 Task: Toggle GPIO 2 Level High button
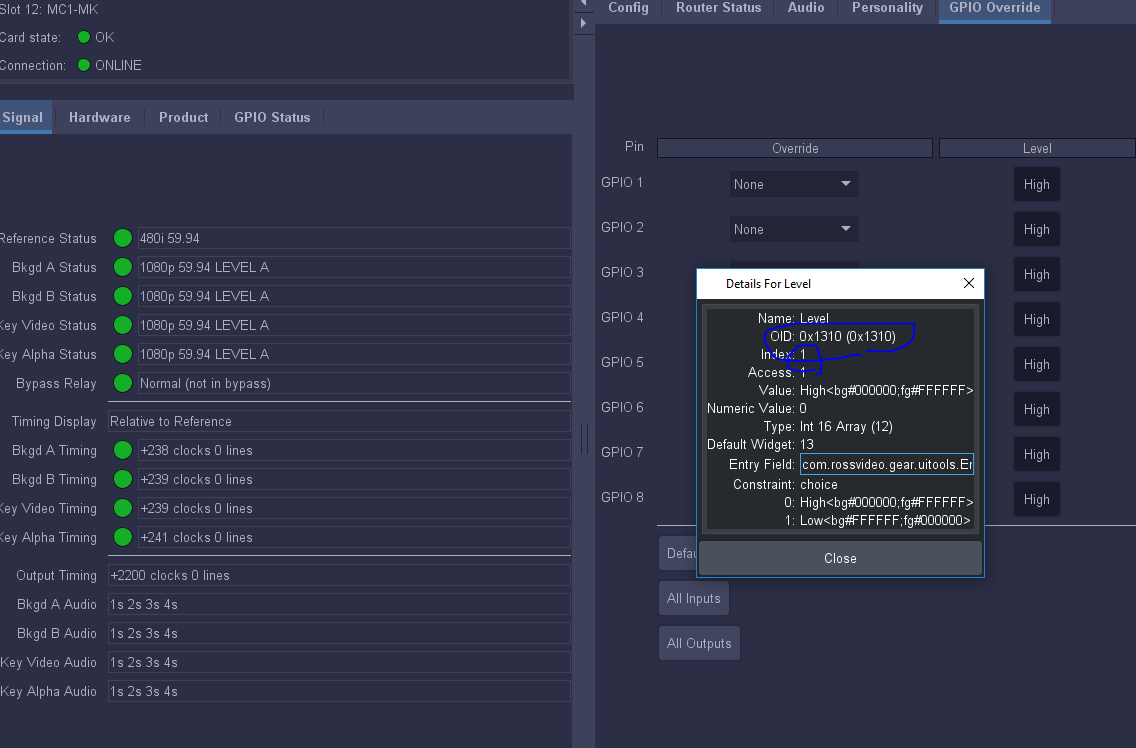(x=1036, y=229)
